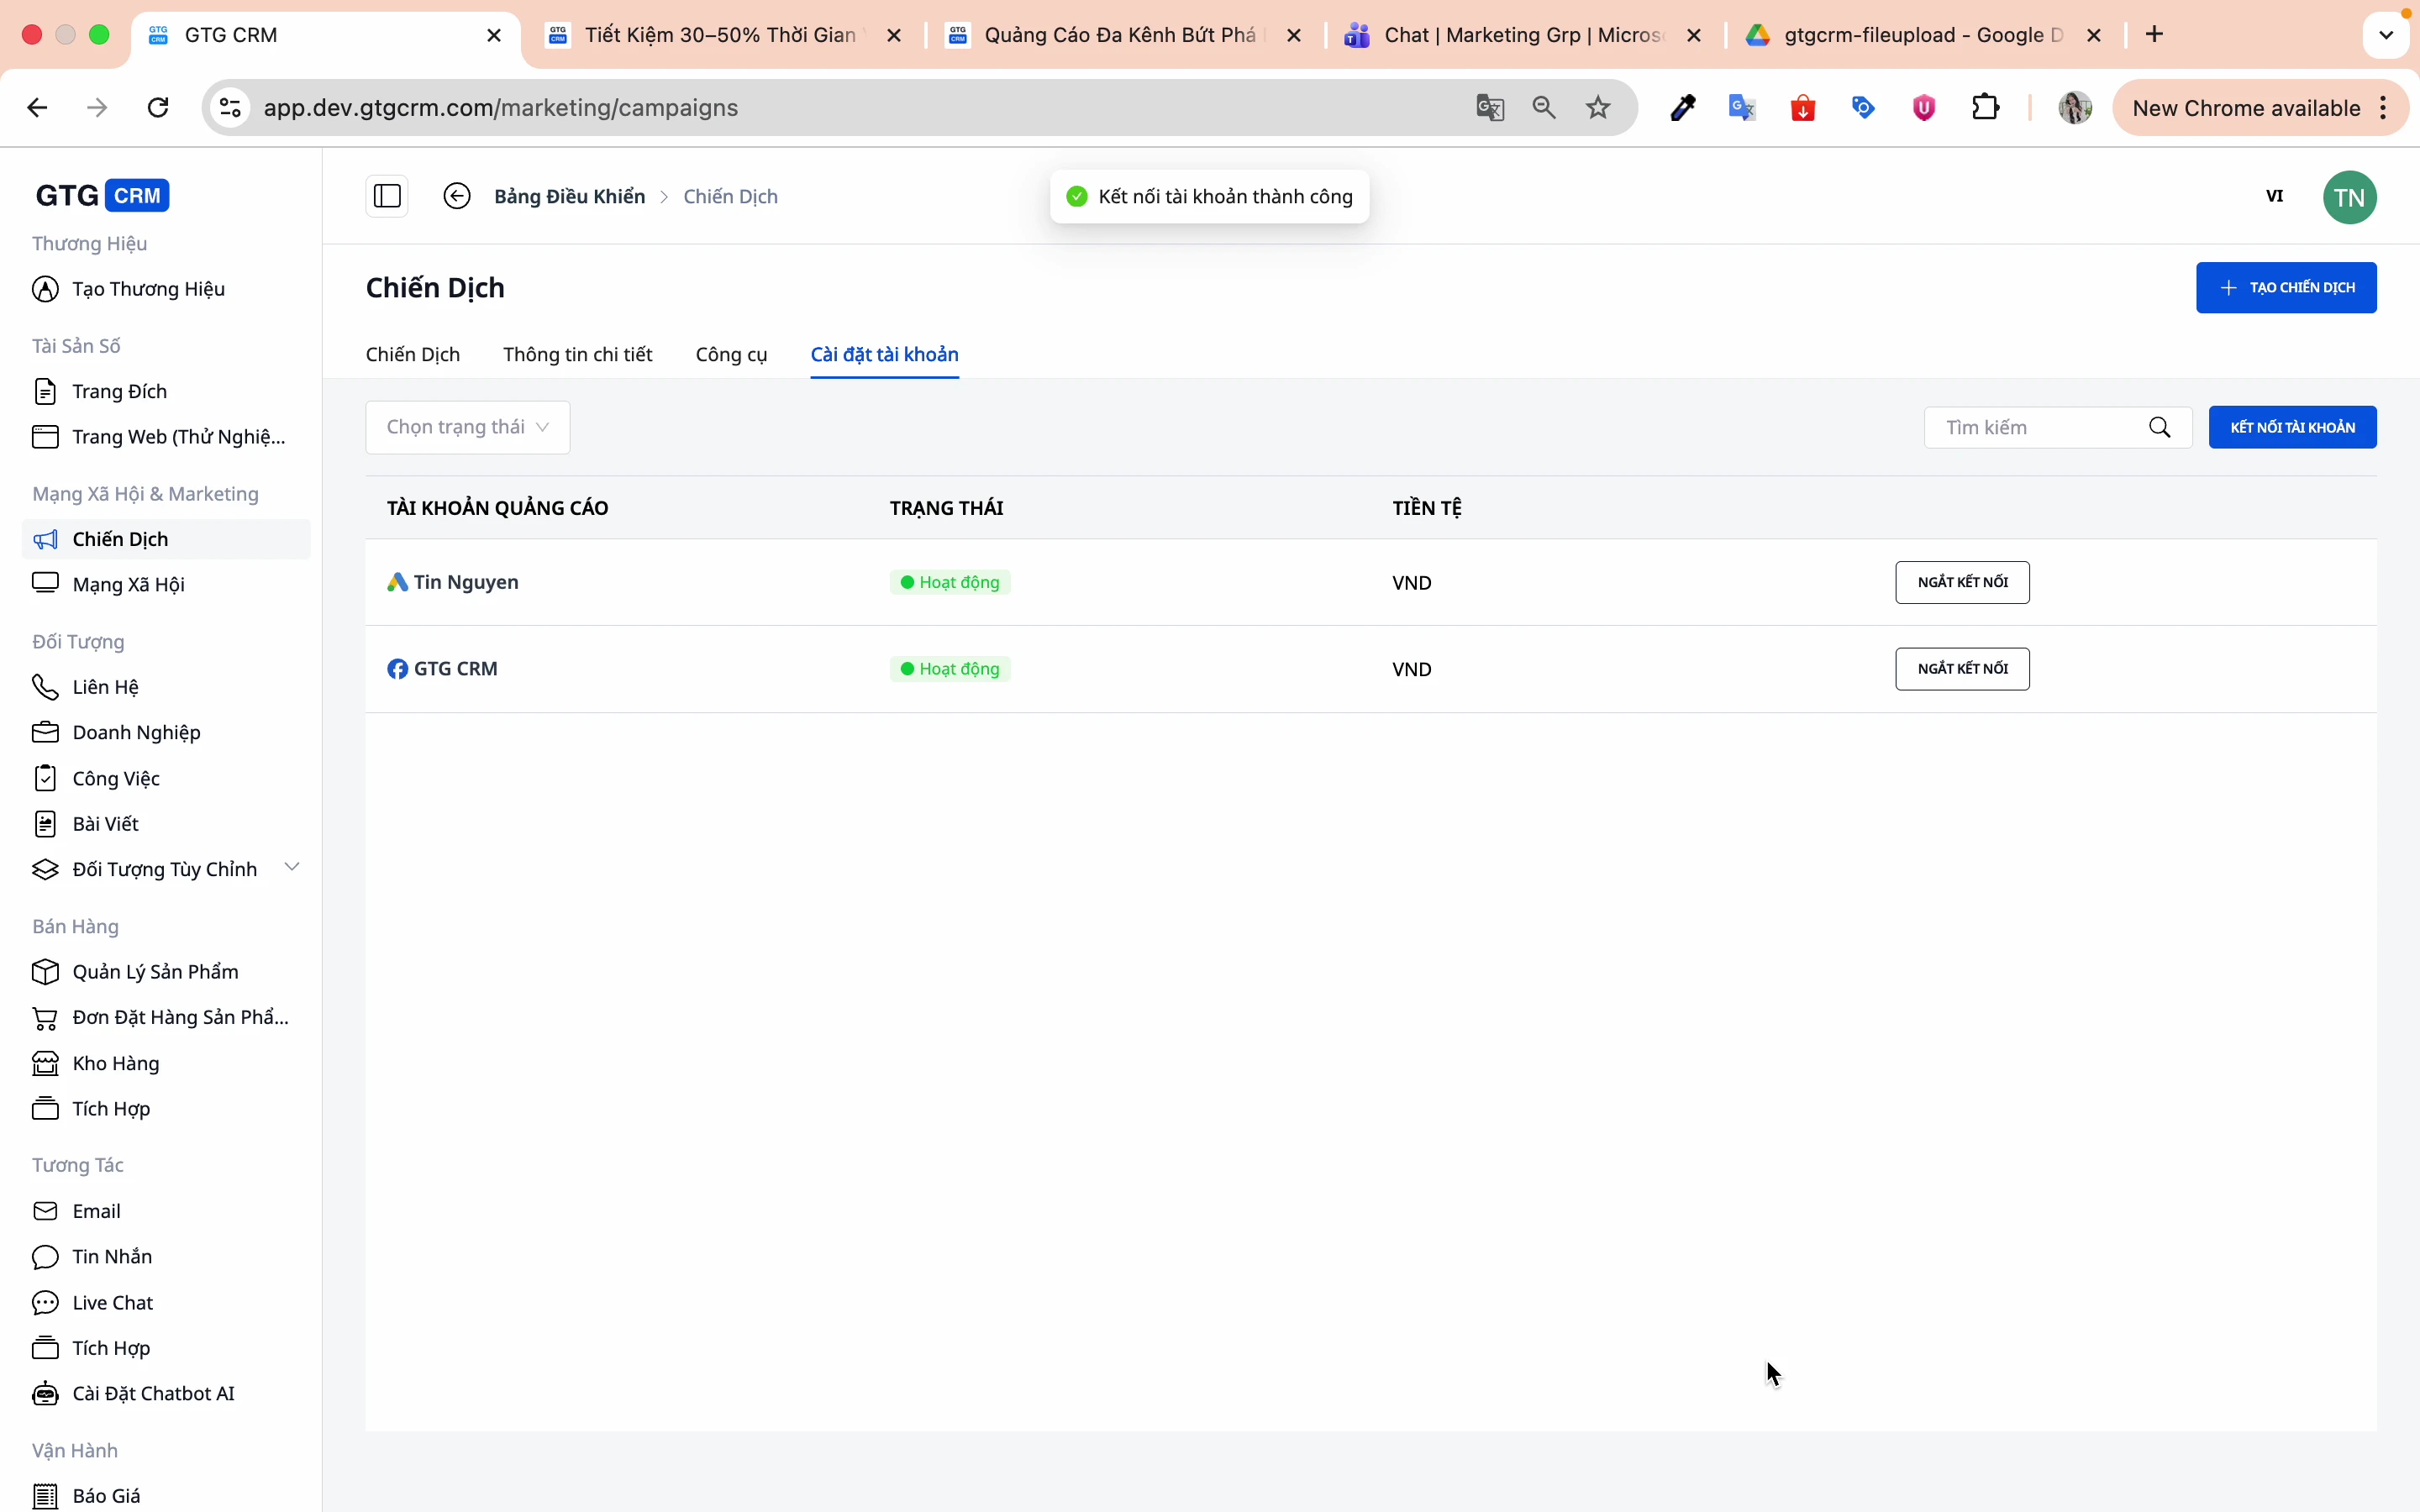
Task: Go to Kho Hàng inventory page
Action: tap(116, 1063)
